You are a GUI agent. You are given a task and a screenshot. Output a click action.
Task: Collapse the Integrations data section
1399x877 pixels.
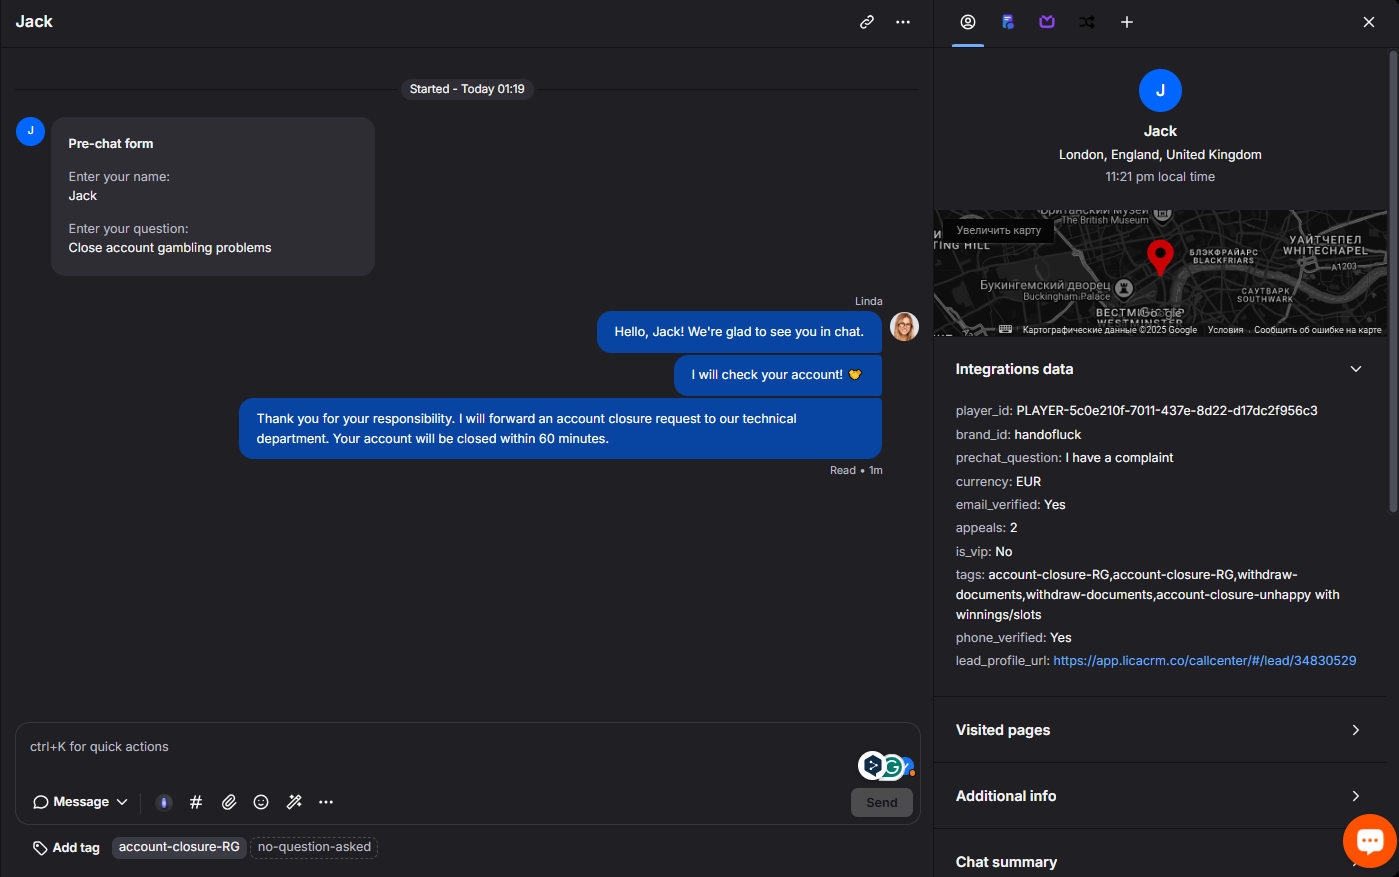(x=1356, y=369)
